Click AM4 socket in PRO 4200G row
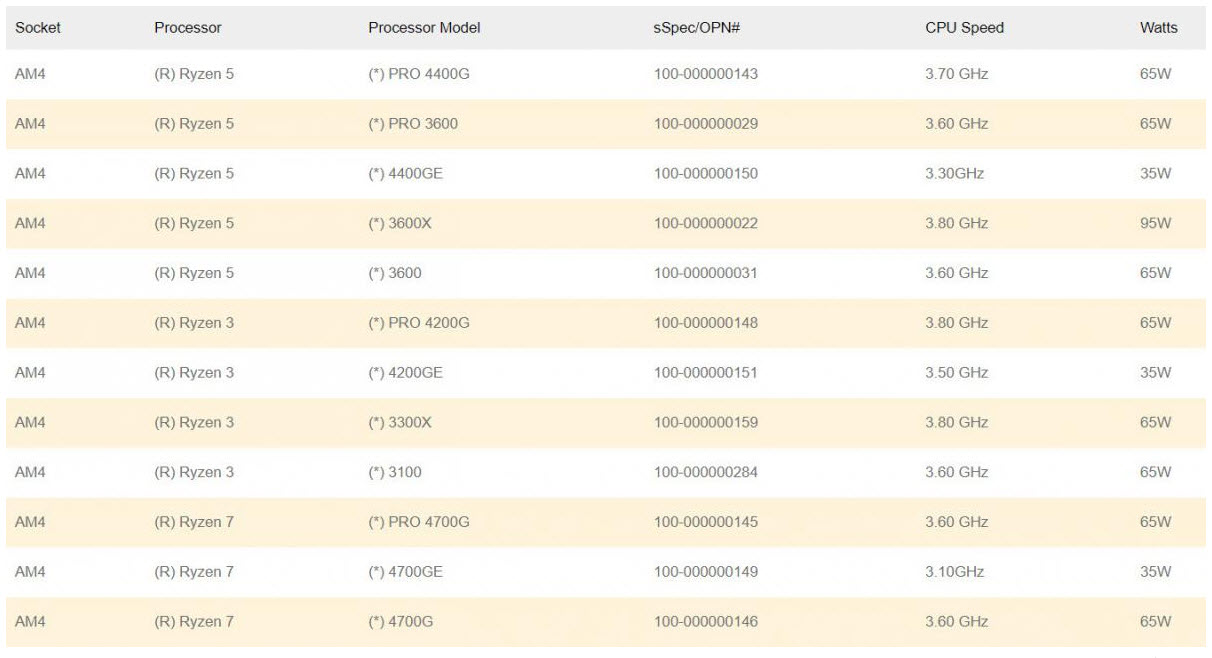 tap(30, 323)
